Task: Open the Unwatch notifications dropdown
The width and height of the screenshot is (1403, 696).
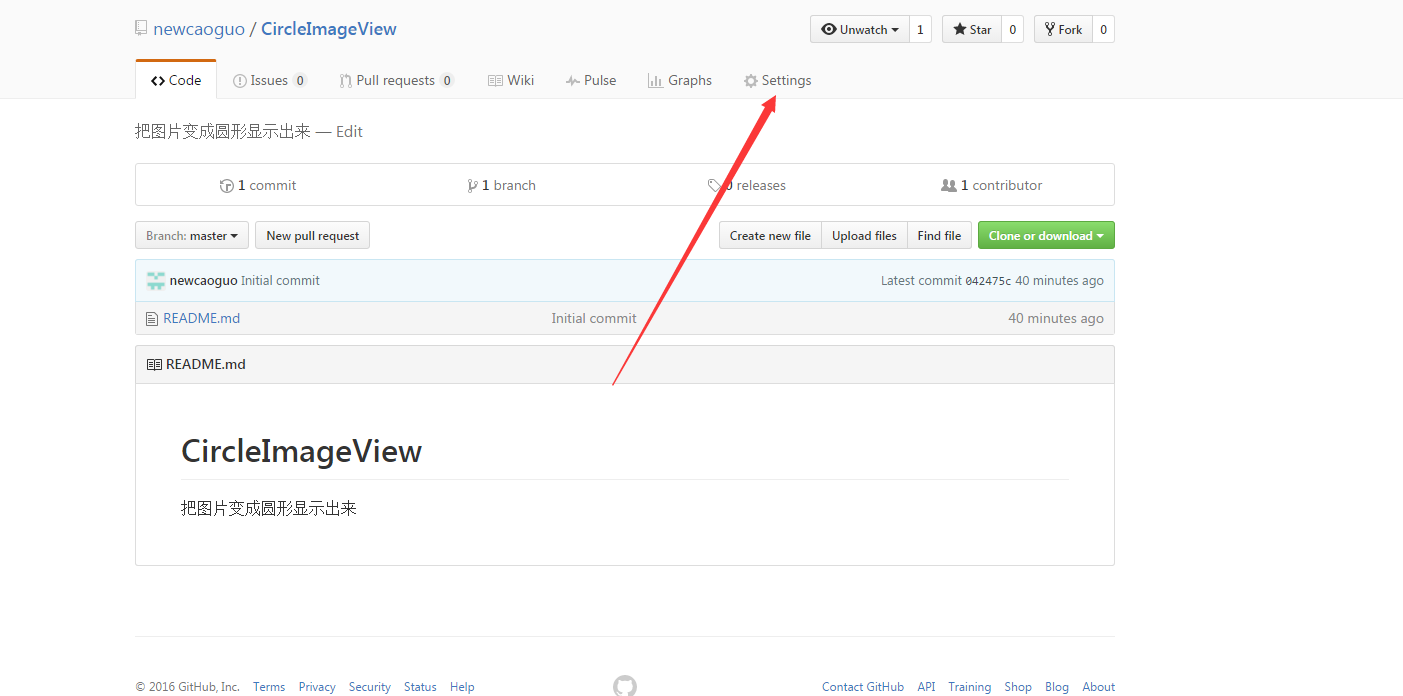Action: 860,30
